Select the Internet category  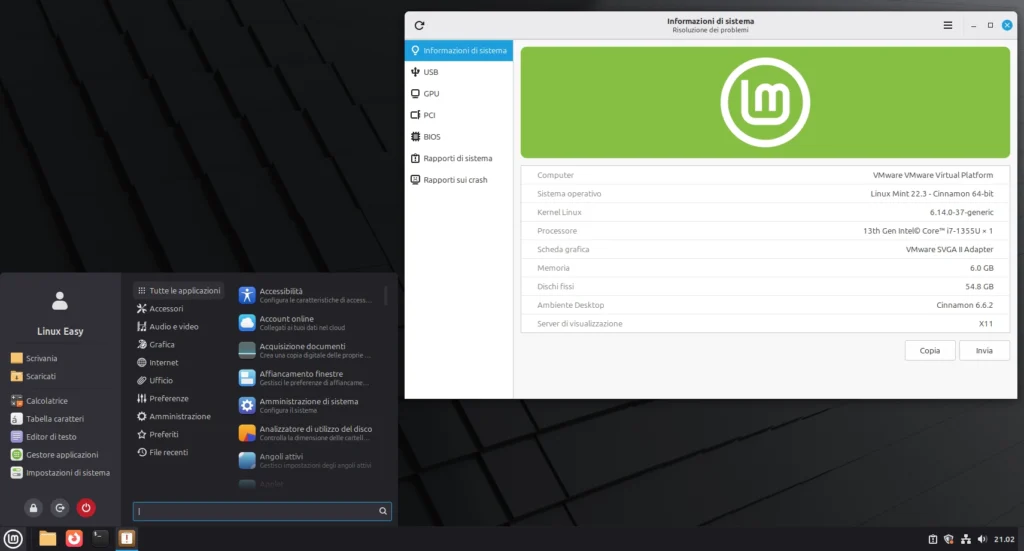pyautogui.click(x=178, y=362)
